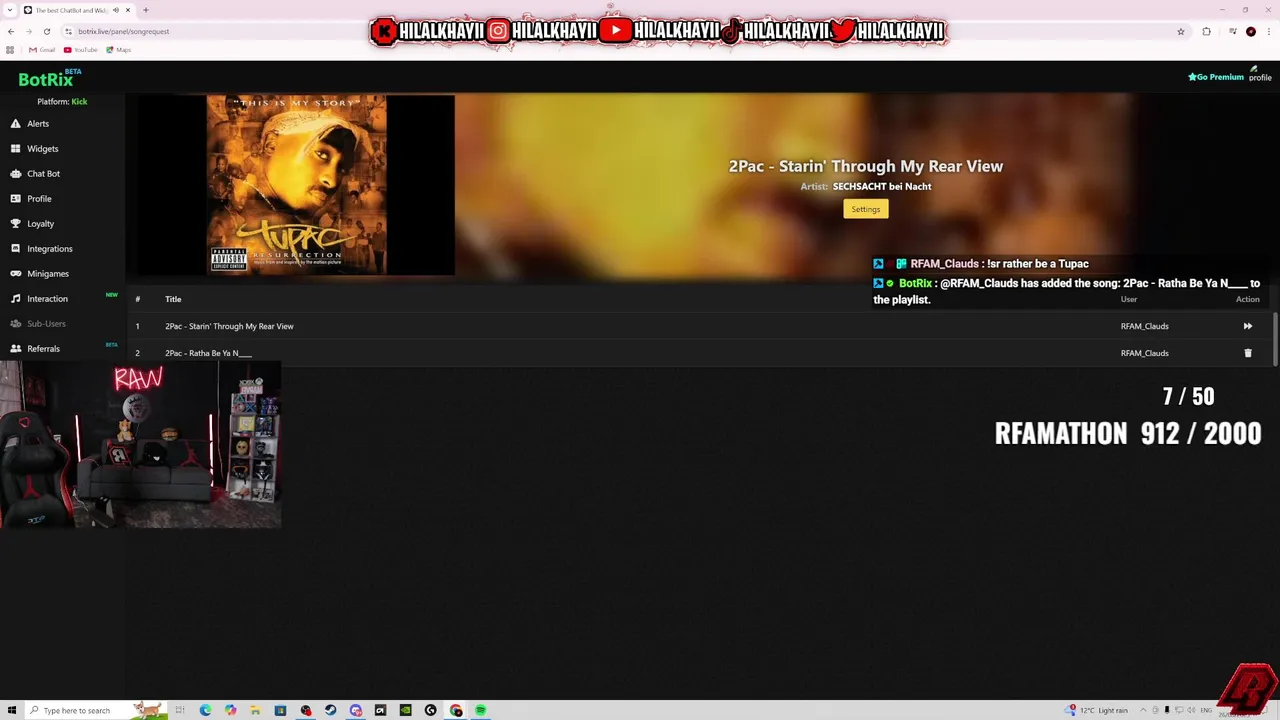Click the BotRix logo
This screenshot has width=1280, height=720.
coord(49,79)
